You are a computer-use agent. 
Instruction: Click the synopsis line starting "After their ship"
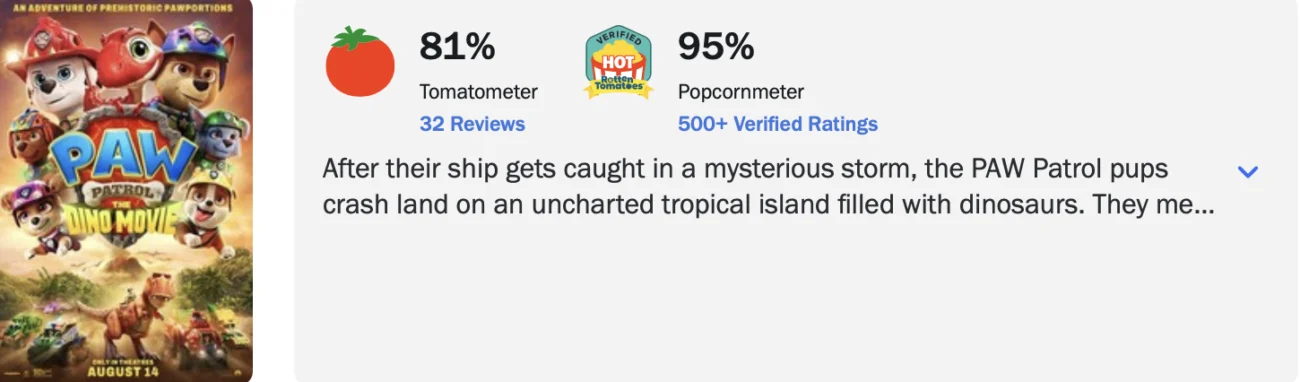(745, 169)
